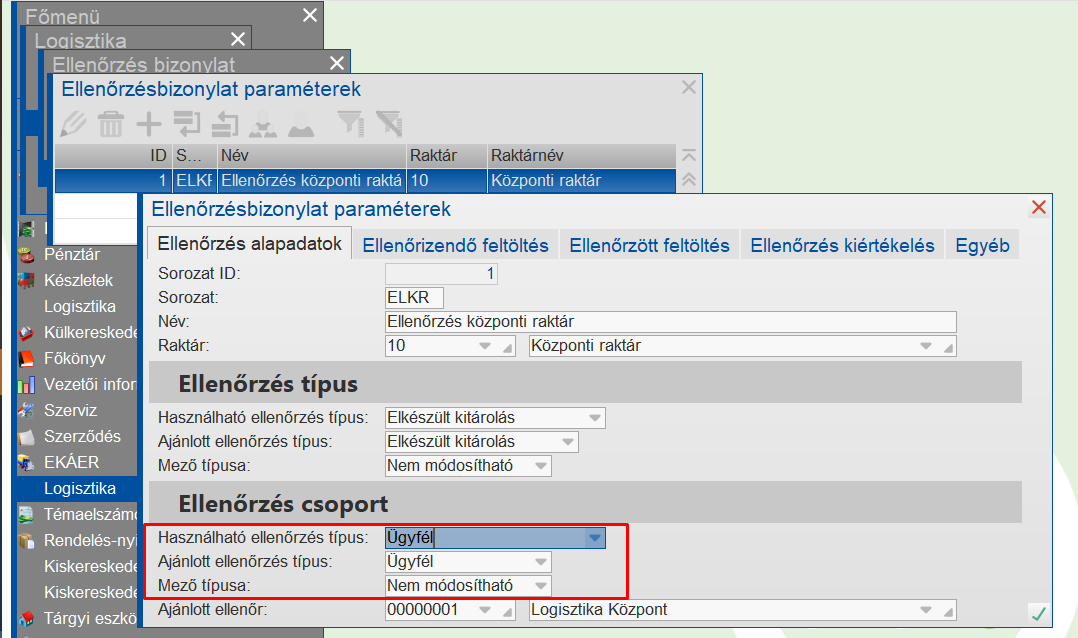The width and height of the screenshot is (1078, 638).
Task: Click the Pénztár cash register icon
Action: tap(26, 255)
